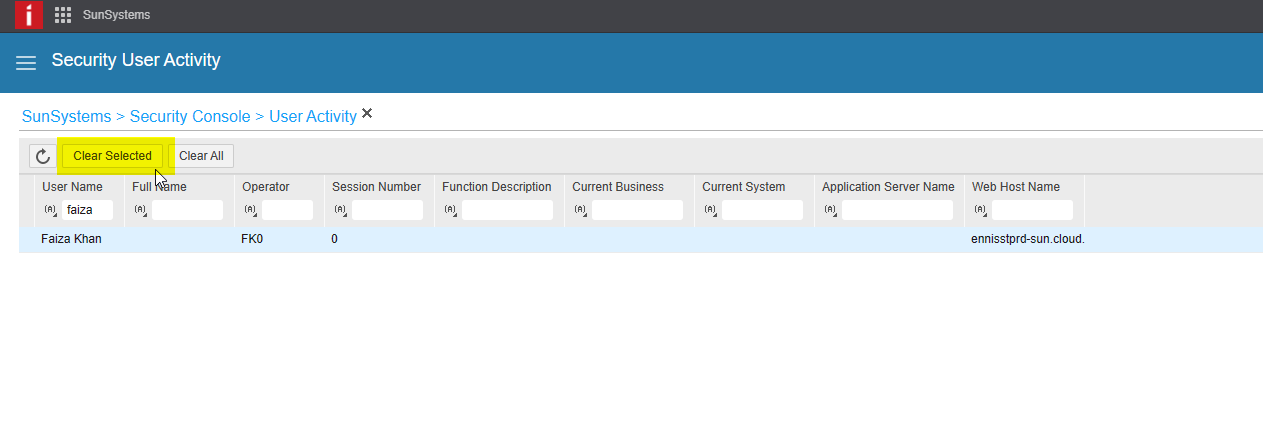Open filter operator for Function Description
Screen dimensions: 1263x423
[450, 210]
